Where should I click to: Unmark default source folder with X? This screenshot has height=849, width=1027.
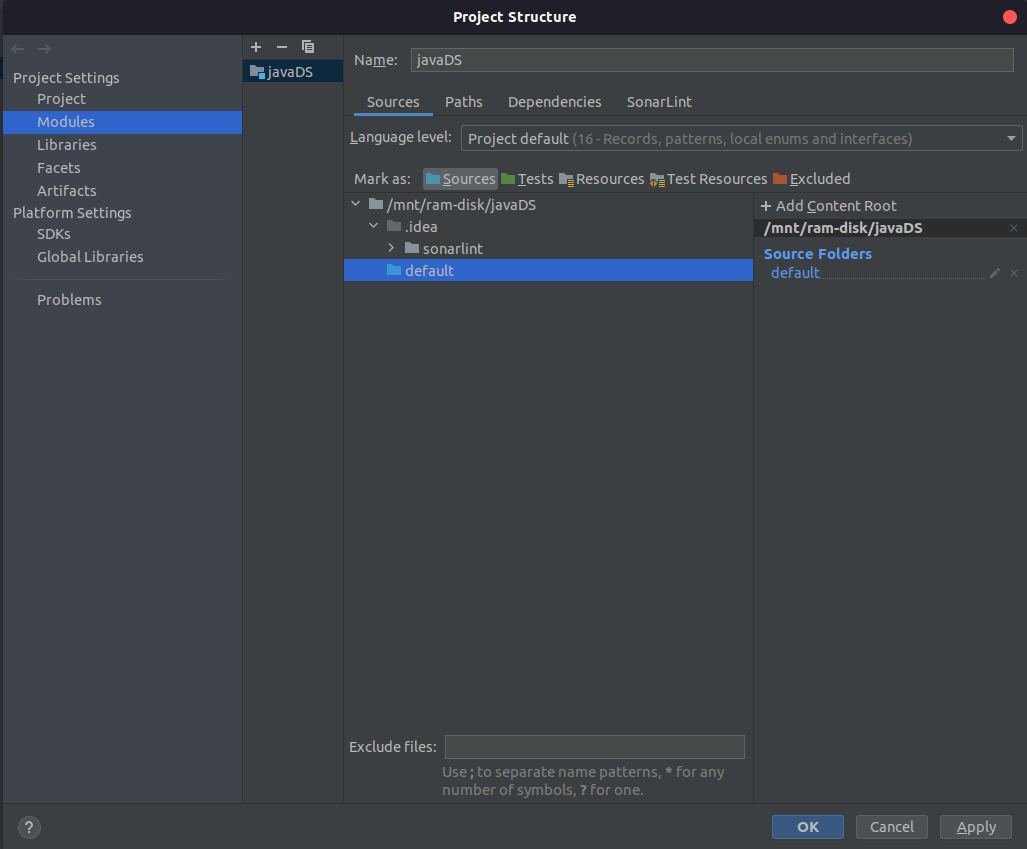(1014, 273)
